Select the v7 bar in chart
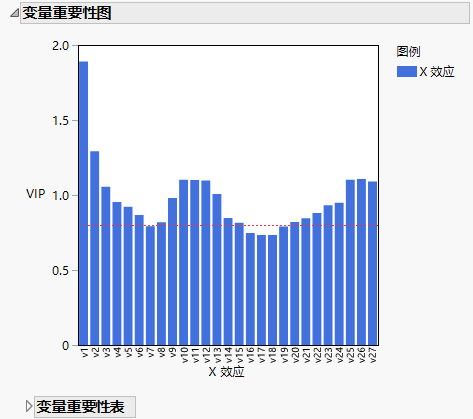This screenshot has height=419, width=473. pyautogui.click(x=150, y=286)
